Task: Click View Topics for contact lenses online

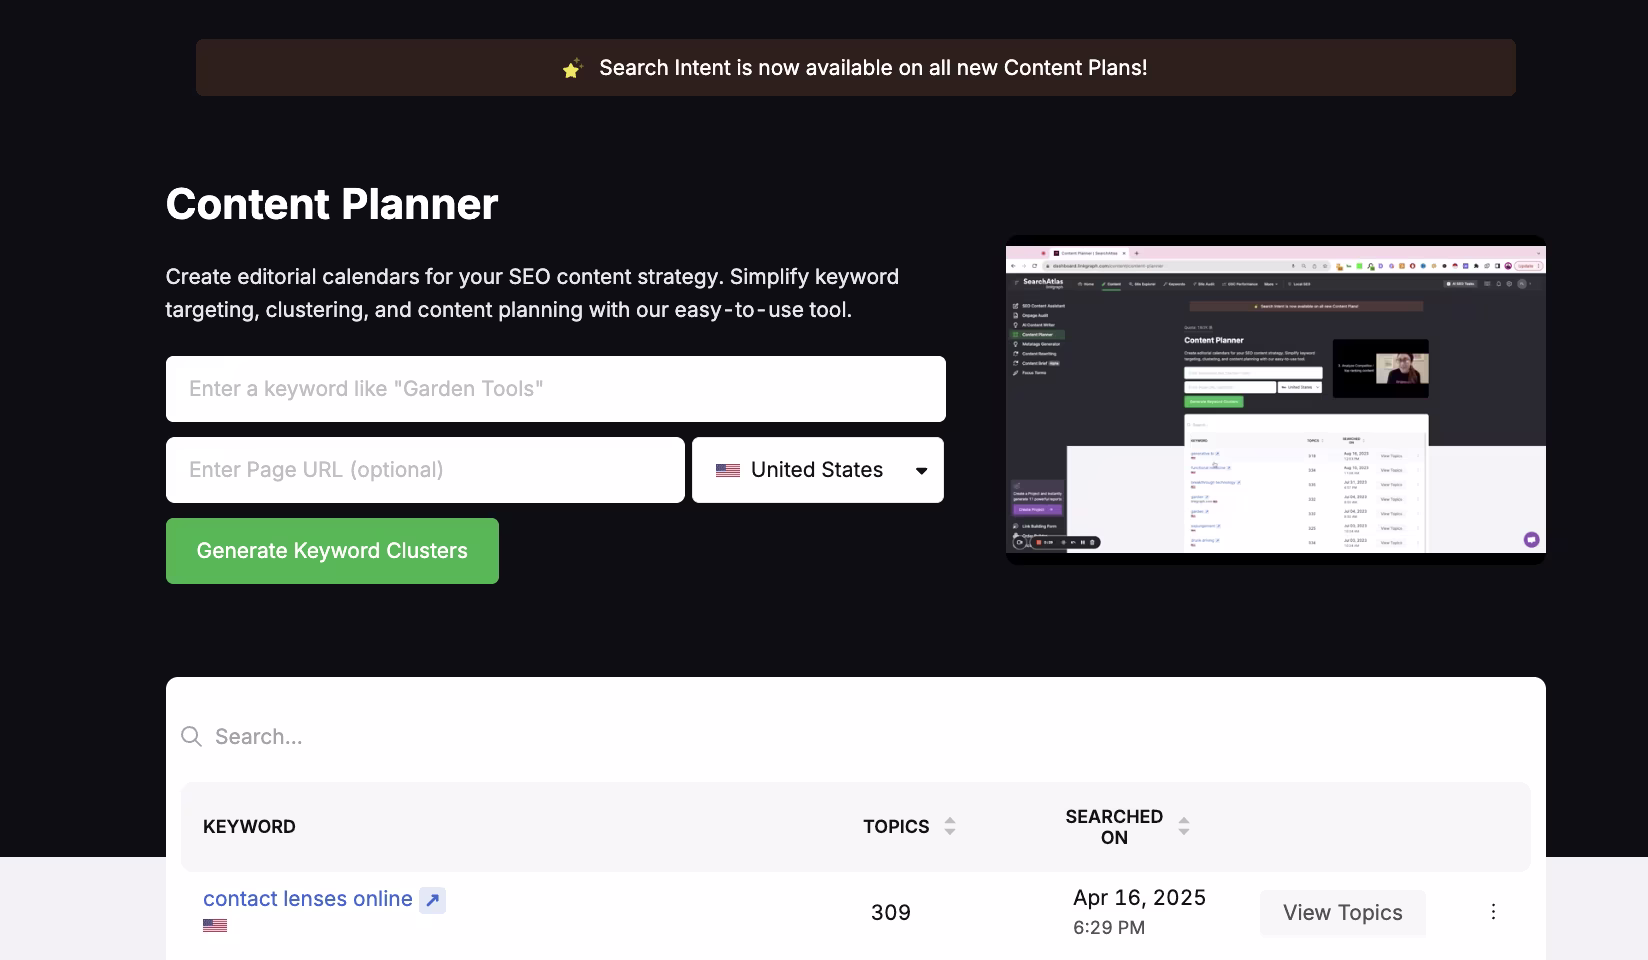Action: [1342, 912]
